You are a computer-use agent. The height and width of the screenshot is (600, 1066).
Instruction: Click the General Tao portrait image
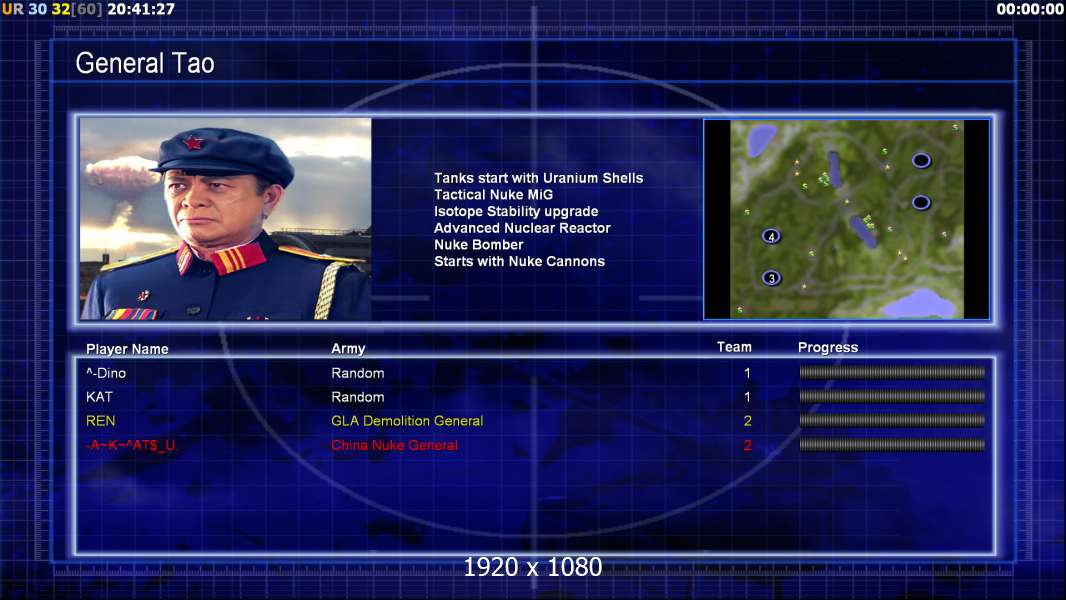226,219
